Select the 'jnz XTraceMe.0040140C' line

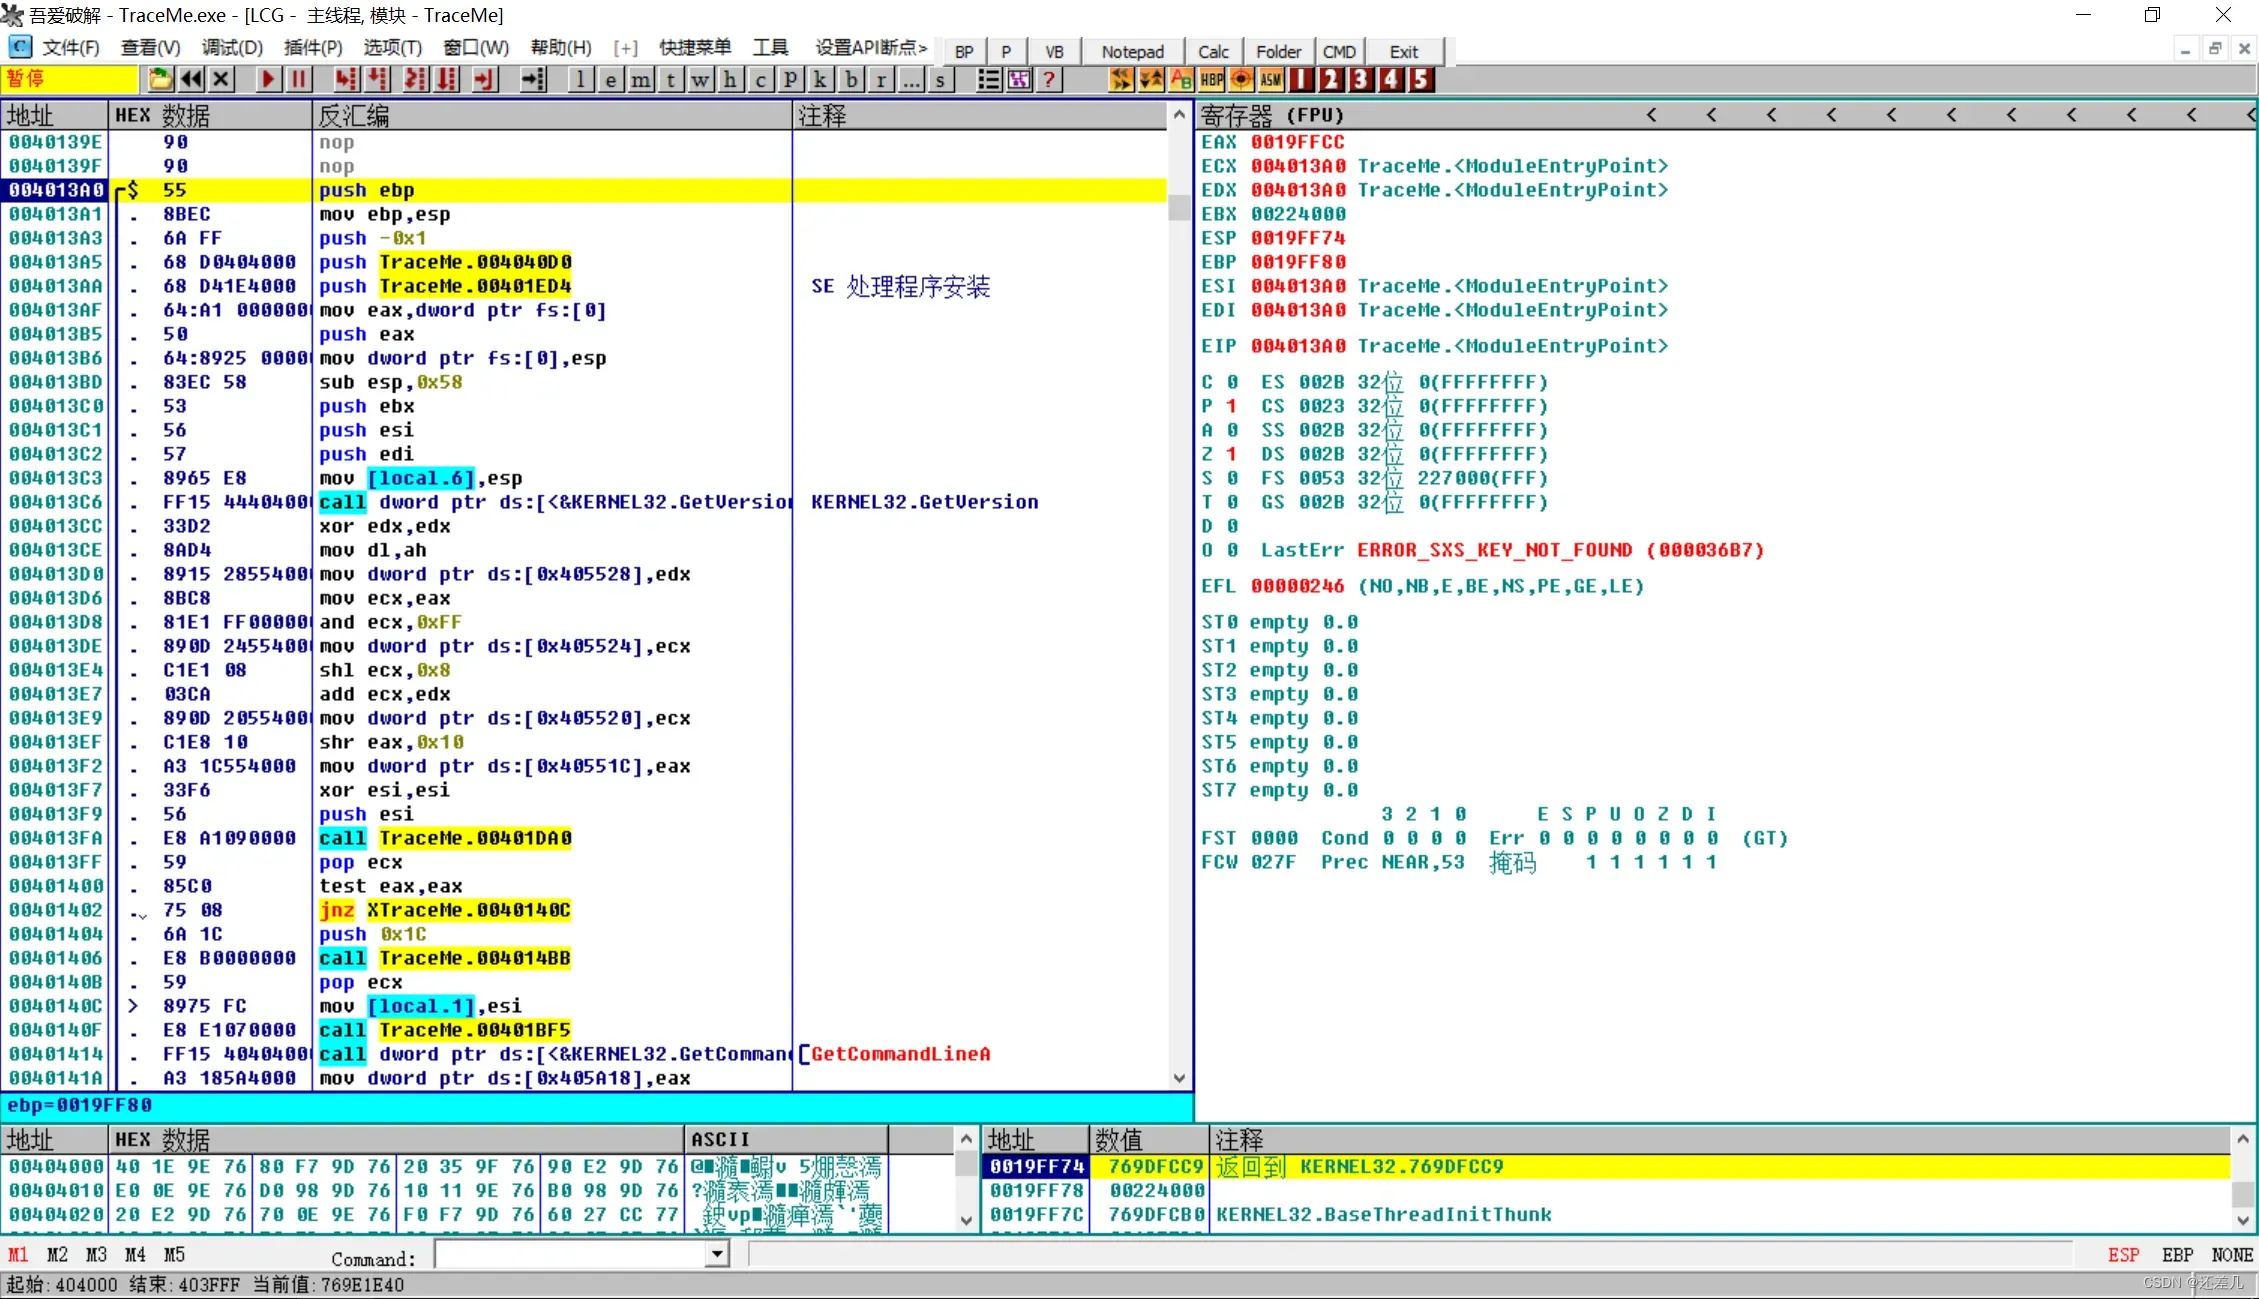(445, 910)
